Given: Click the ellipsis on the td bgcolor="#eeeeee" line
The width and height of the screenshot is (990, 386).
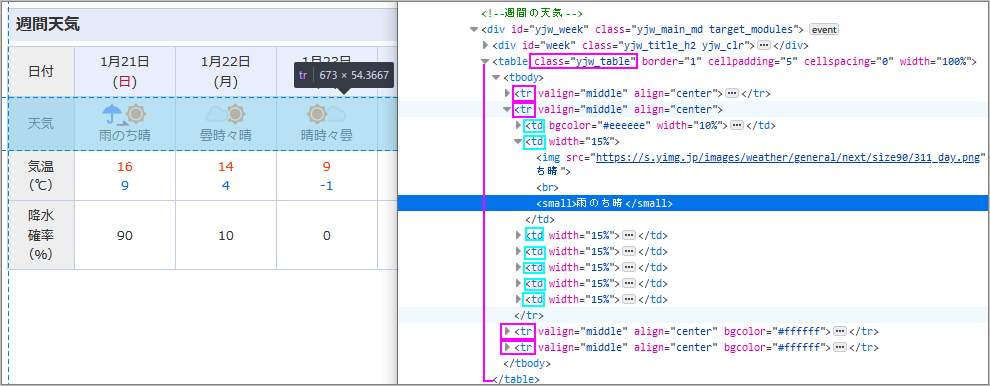Looking at the screenshot, I should pyautogui.click(x=736, y=125).
